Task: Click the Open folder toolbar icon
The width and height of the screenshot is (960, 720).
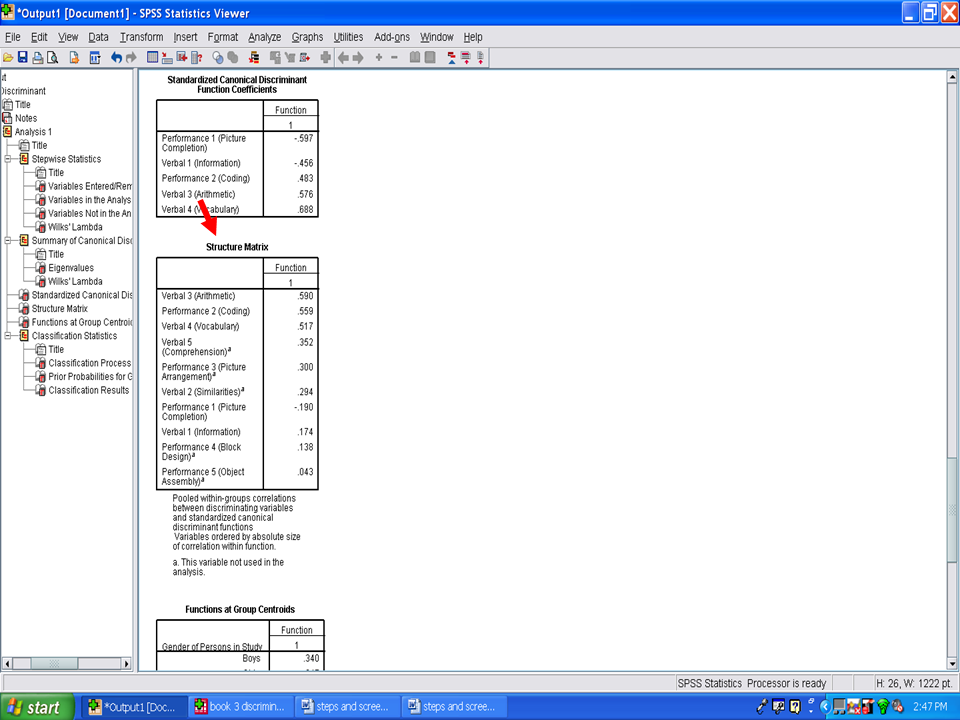Action: 8,58
